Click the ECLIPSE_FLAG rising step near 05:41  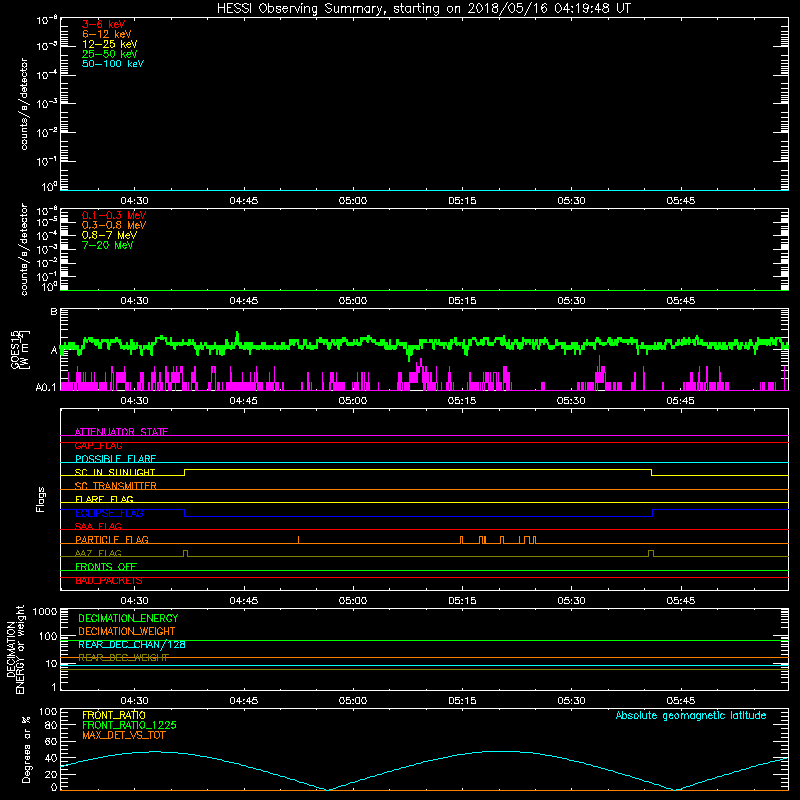point(653,513)
